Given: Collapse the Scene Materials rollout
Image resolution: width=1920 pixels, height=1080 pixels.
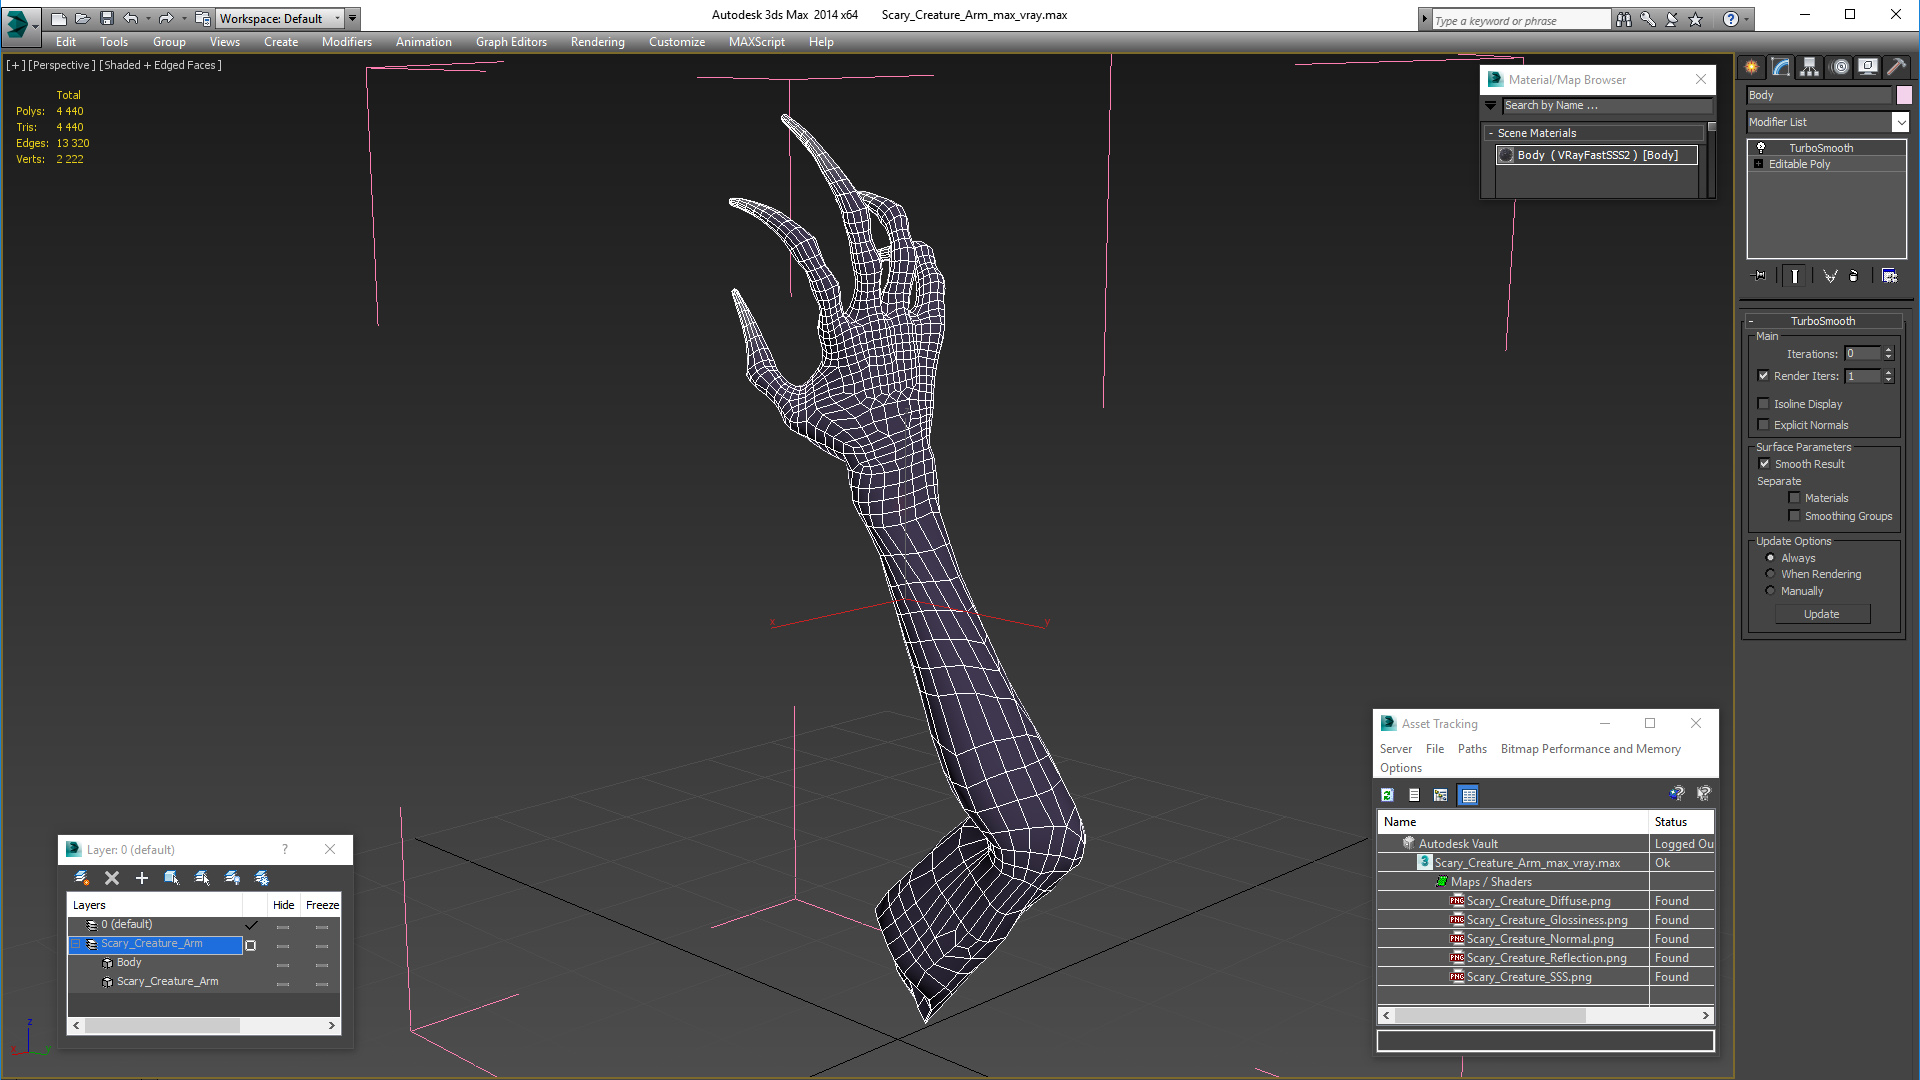Looking at the screenshot, I should (1491, 133).
